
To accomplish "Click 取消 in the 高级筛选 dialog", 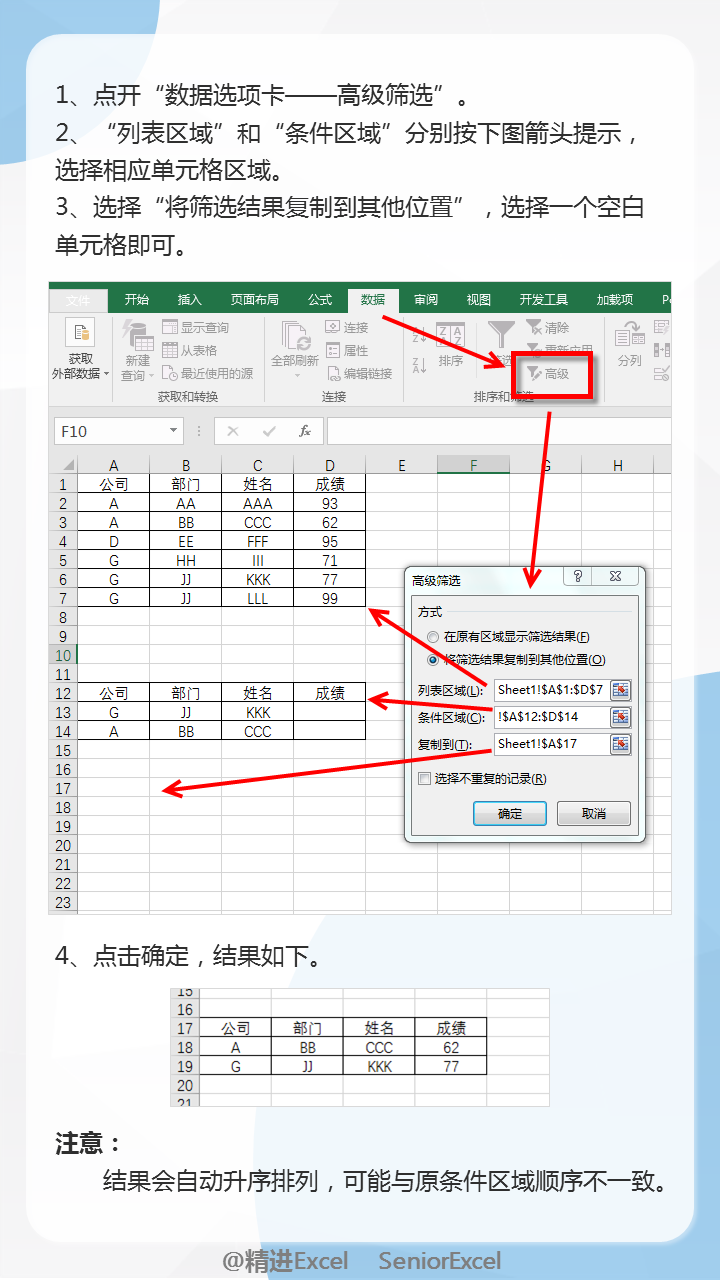I will point(594,813).
